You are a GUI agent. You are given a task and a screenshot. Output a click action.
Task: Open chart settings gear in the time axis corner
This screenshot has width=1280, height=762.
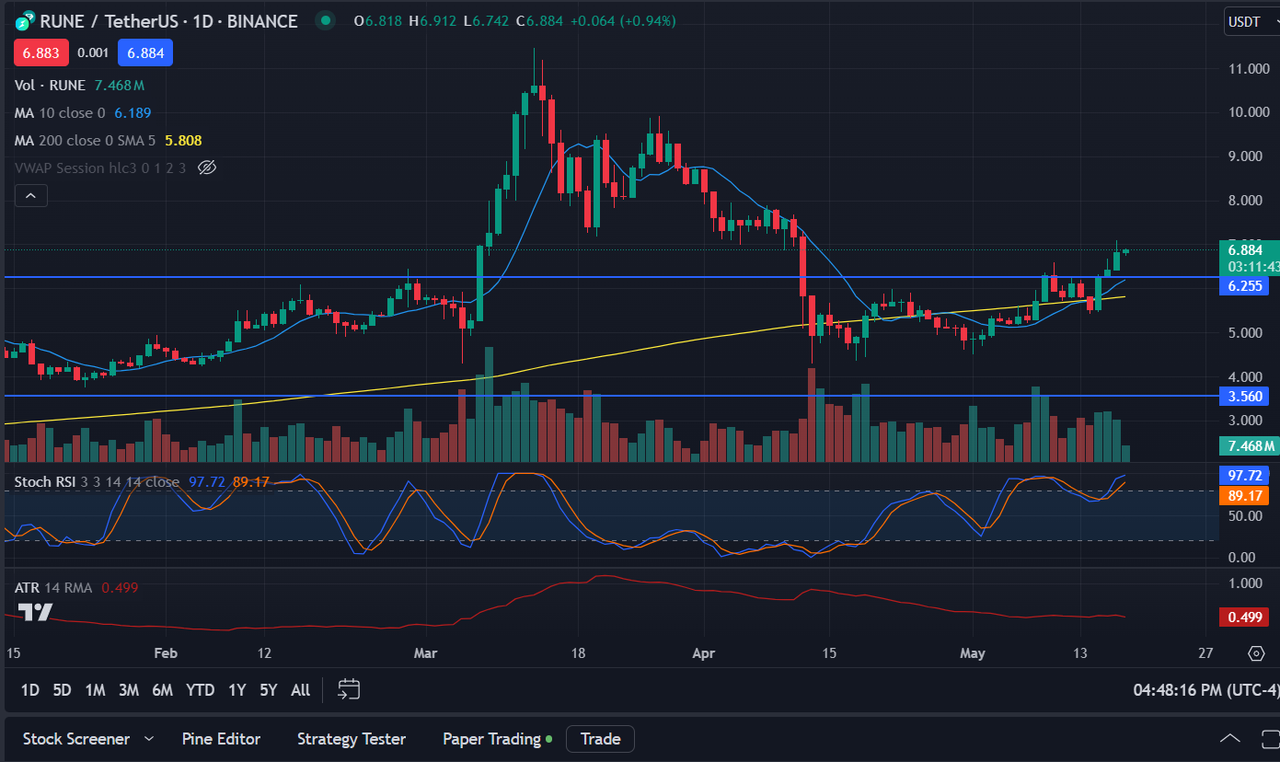click(1257, 653)
